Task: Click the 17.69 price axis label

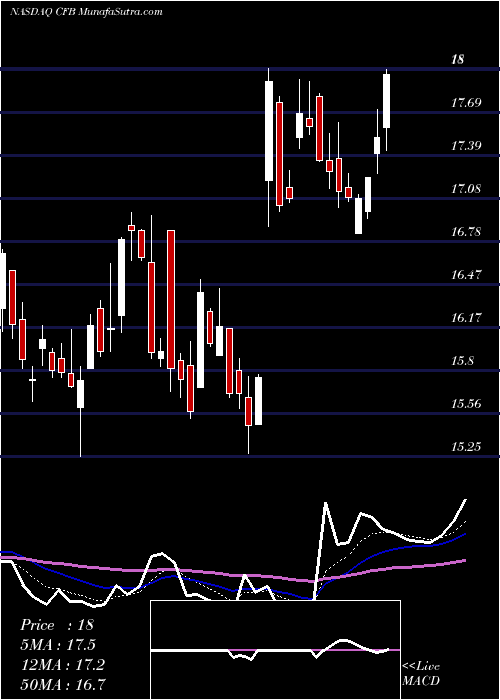Action: pos(466,103)
